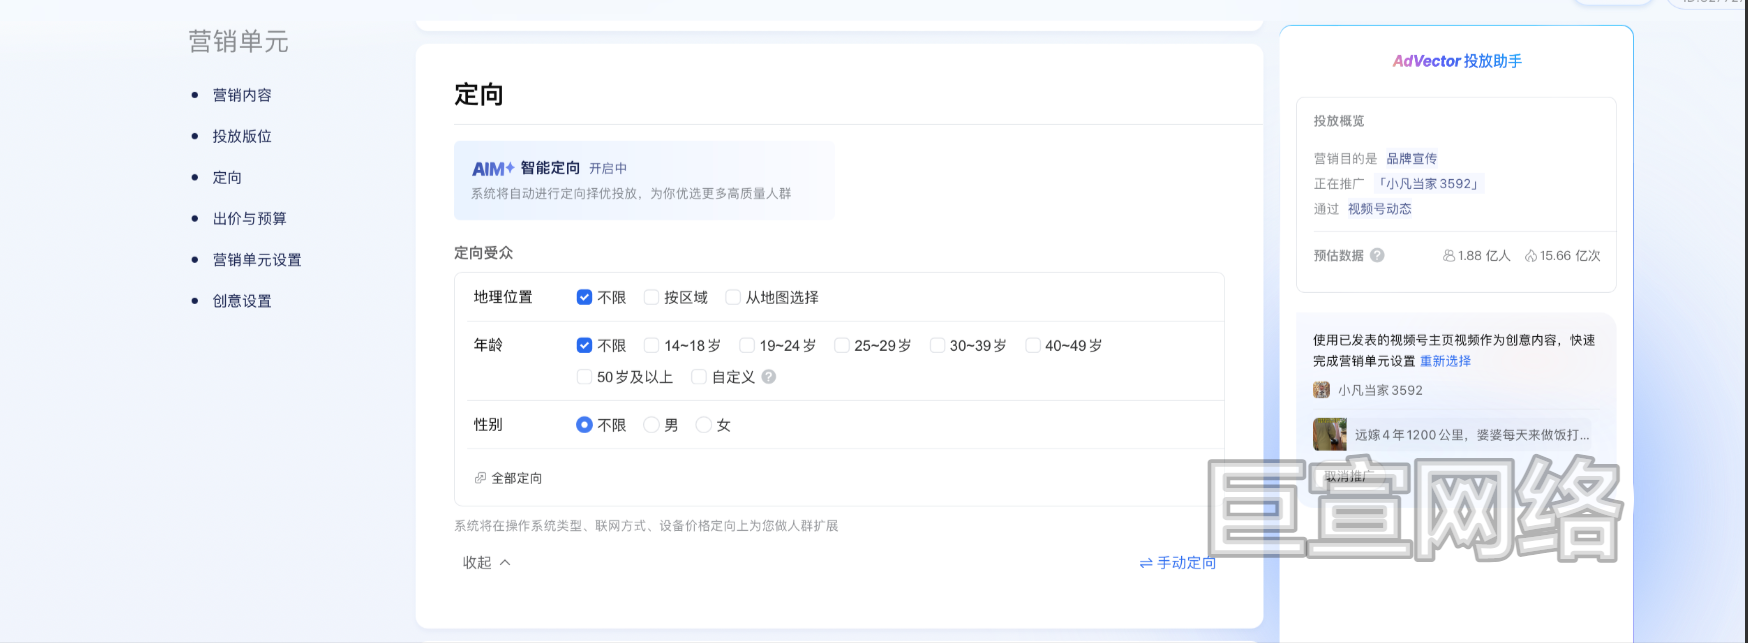The width and height of the screenshot is (1748, 643).
Task: Click the 1.88 亿人 estimate value
Action: [1484, 256]
